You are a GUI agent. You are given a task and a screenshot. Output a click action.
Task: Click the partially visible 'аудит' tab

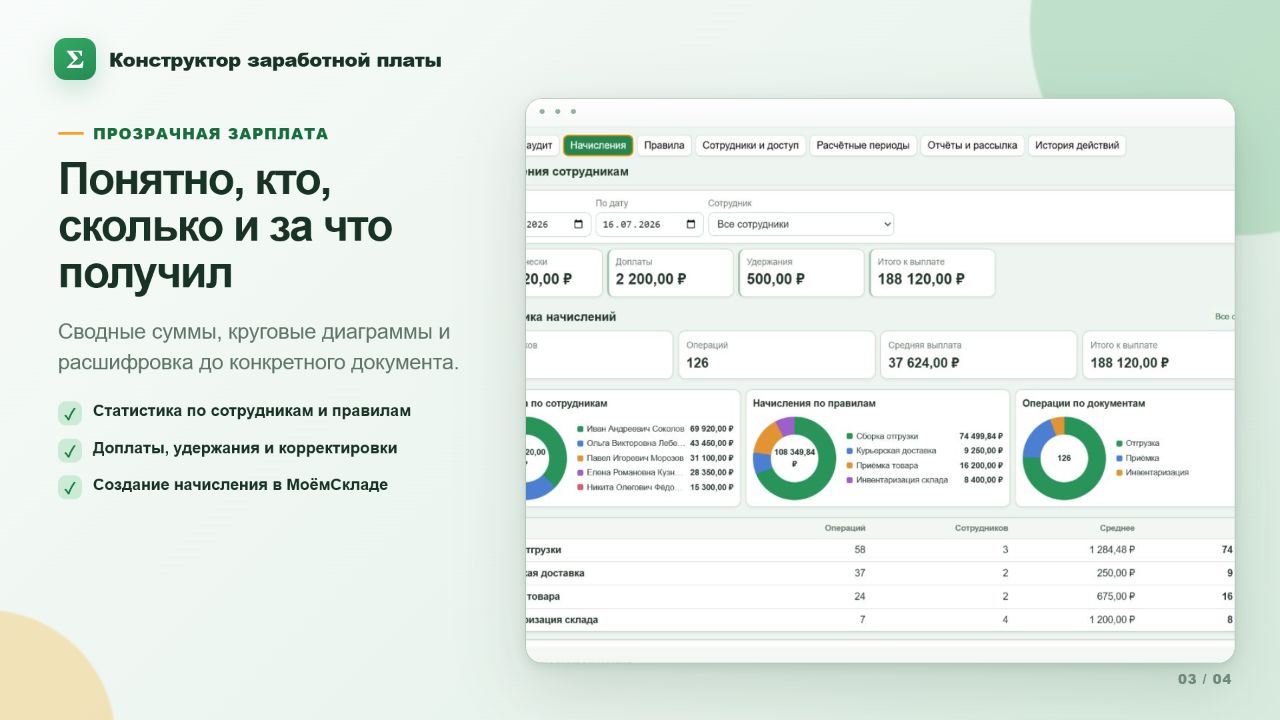(541, 145)
